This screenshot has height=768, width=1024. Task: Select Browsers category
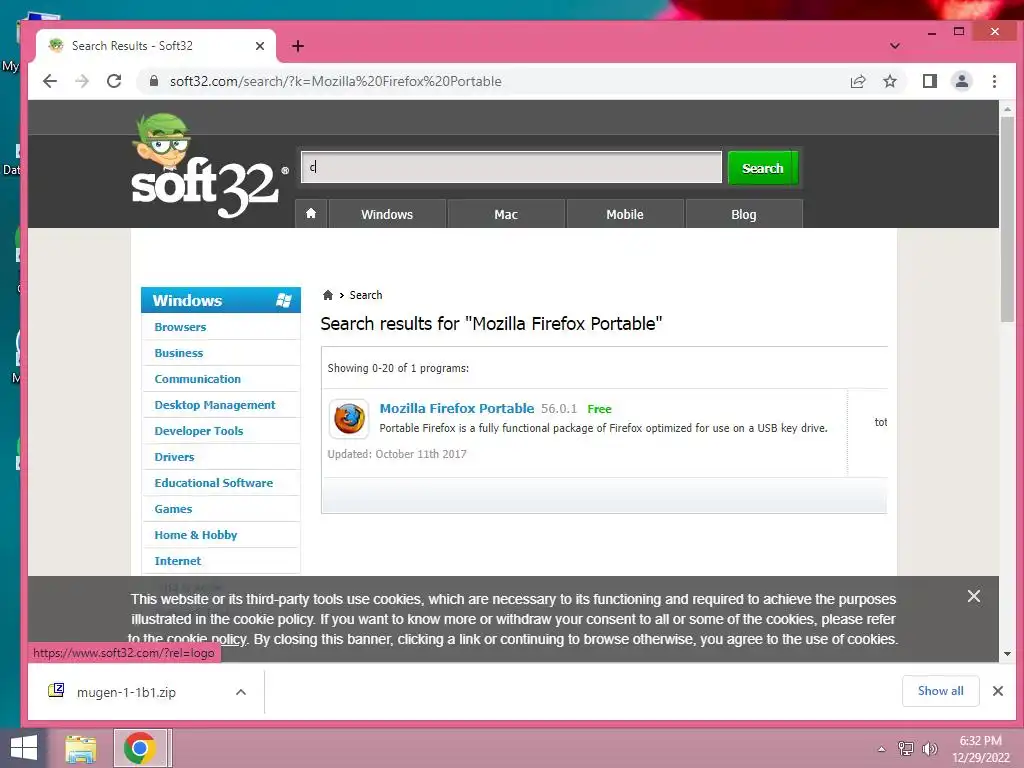[x=180, y=327]
